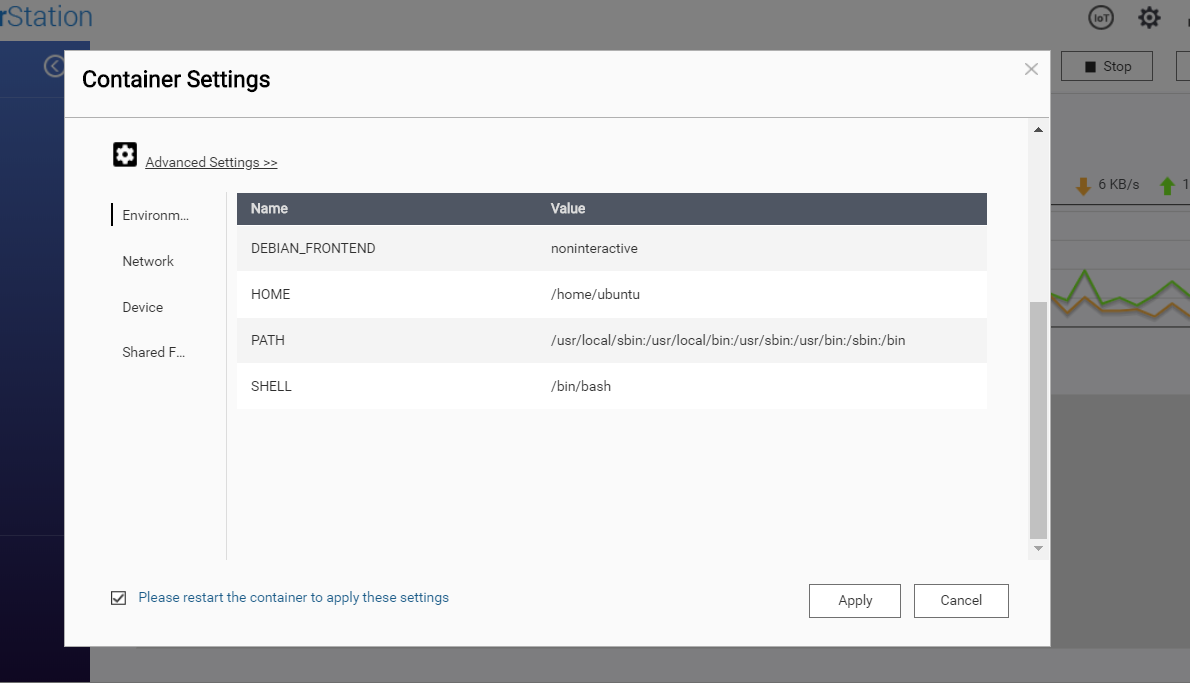
Task: Open the settings gear icon at top right
Action: (x=1148, y=17)
